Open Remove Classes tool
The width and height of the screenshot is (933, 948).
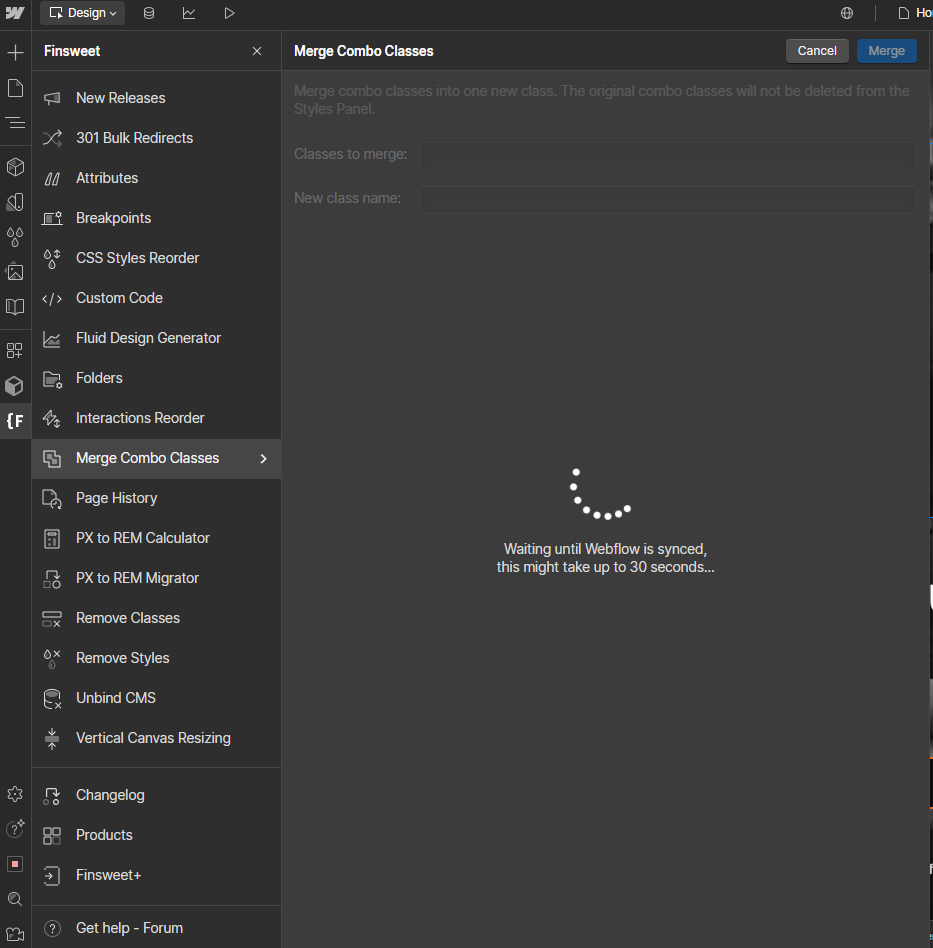156,618
